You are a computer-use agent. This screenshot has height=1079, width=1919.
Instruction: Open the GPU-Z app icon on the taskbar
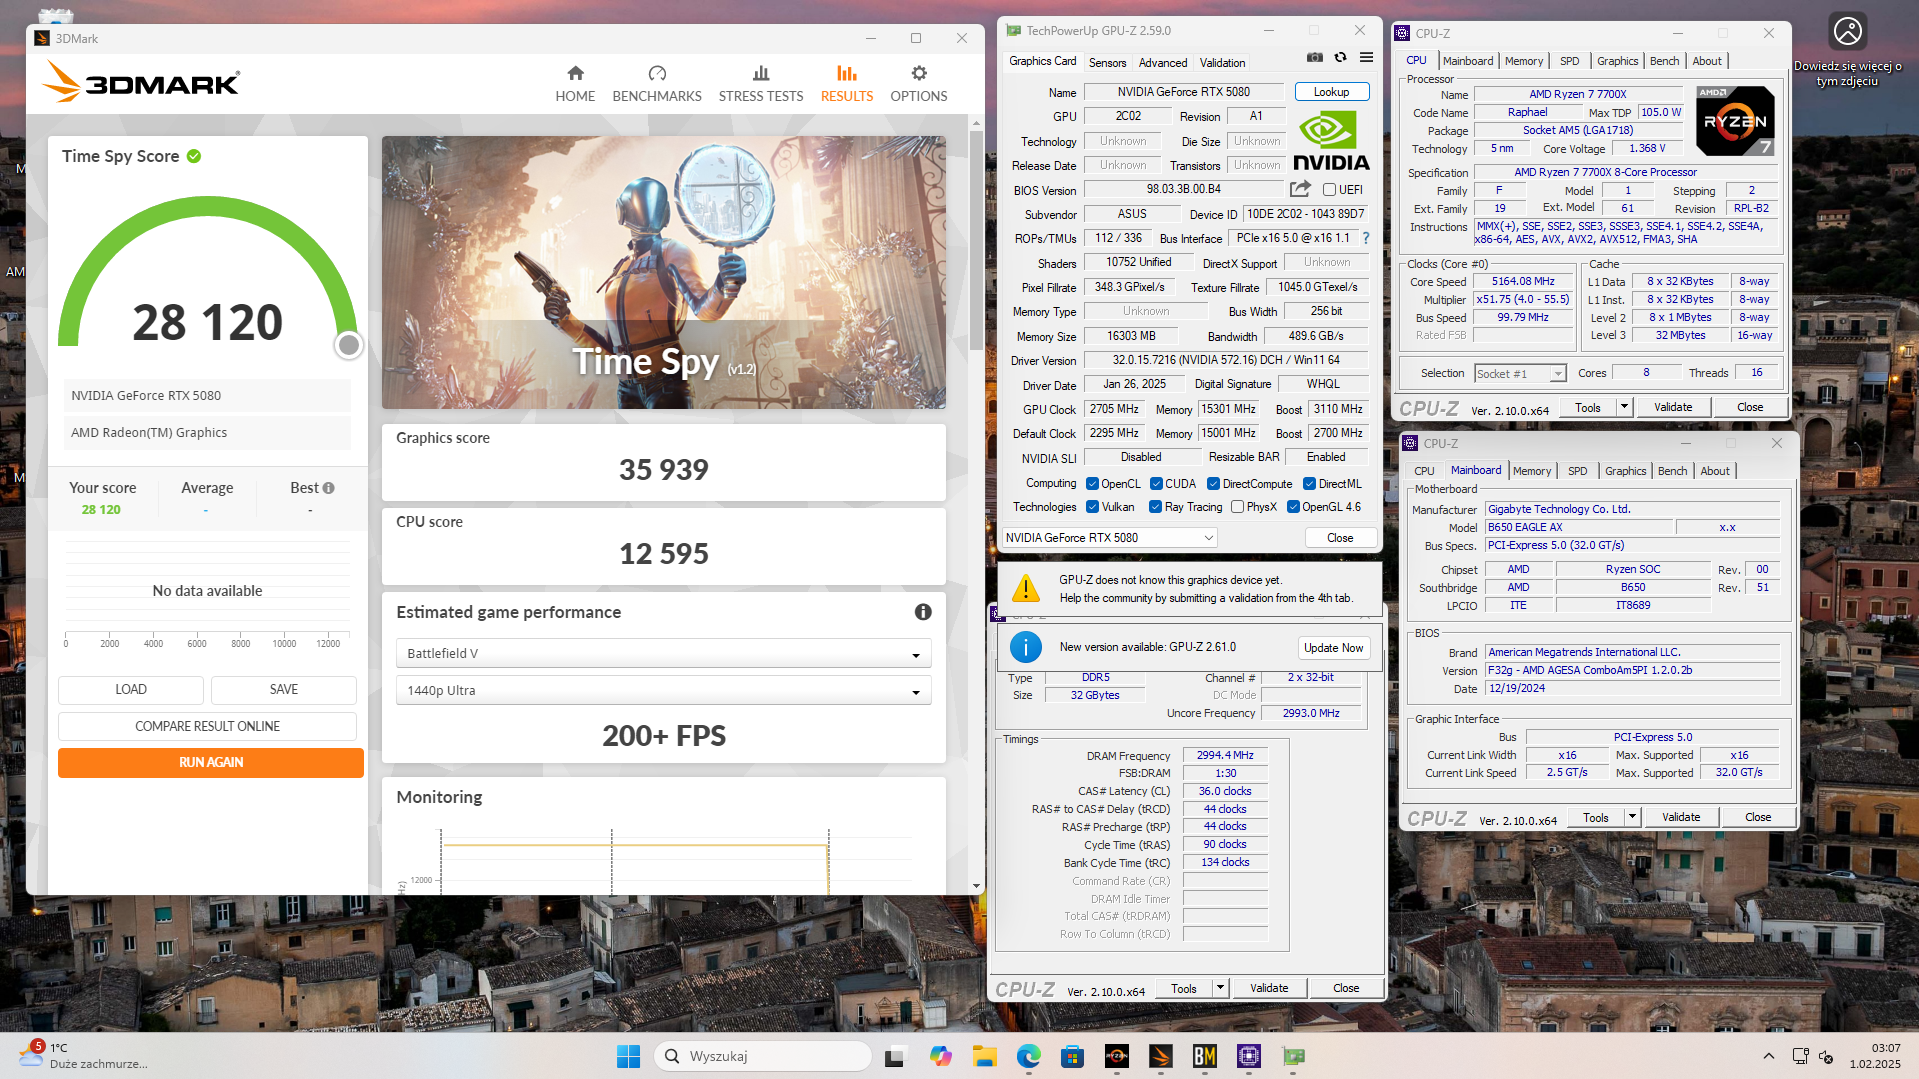1293,1056
